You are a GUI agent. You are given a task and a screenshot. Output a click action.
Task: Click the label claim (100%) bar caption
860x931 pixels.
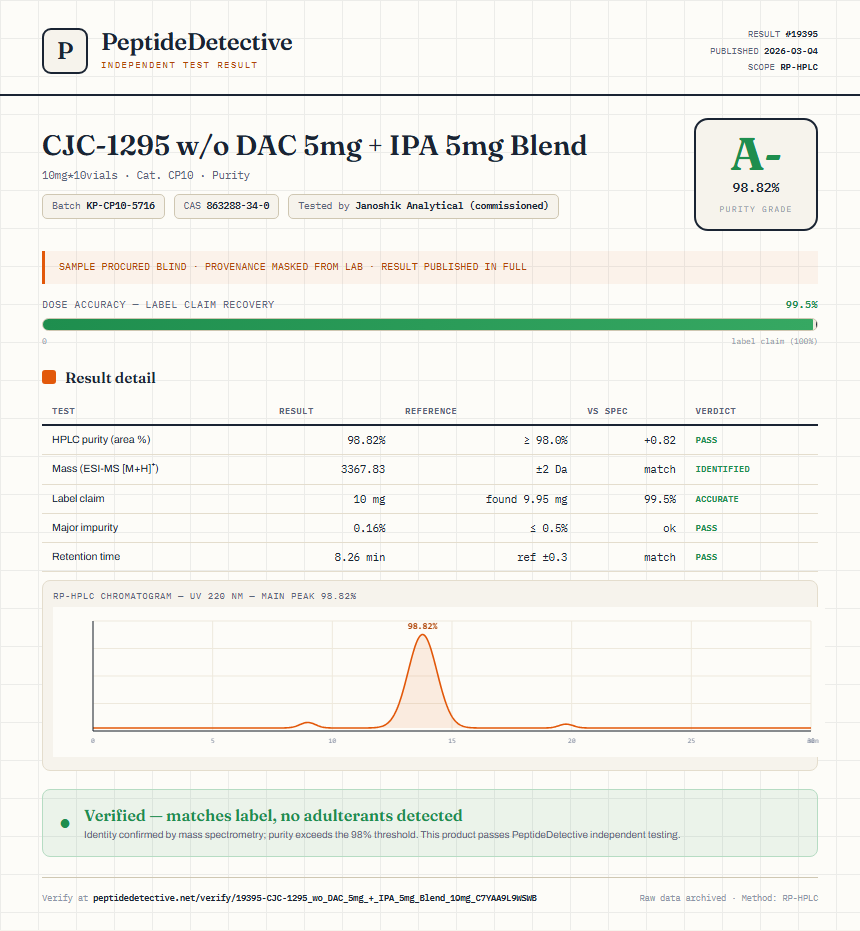click(774, 341)
